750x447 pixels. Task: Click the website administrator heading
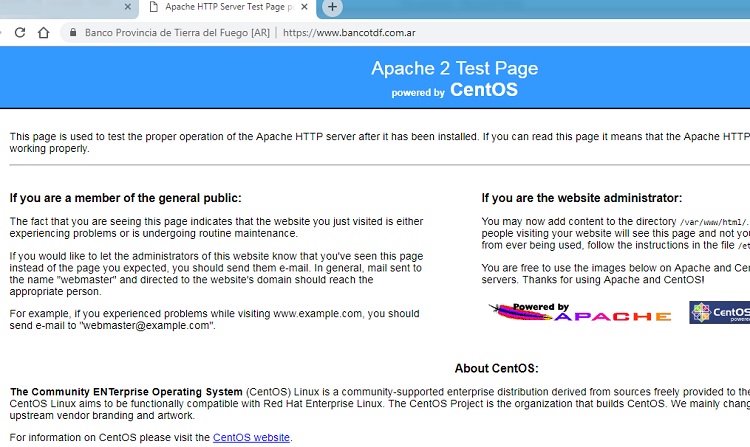pyautogui.click(x=581, y=198)
